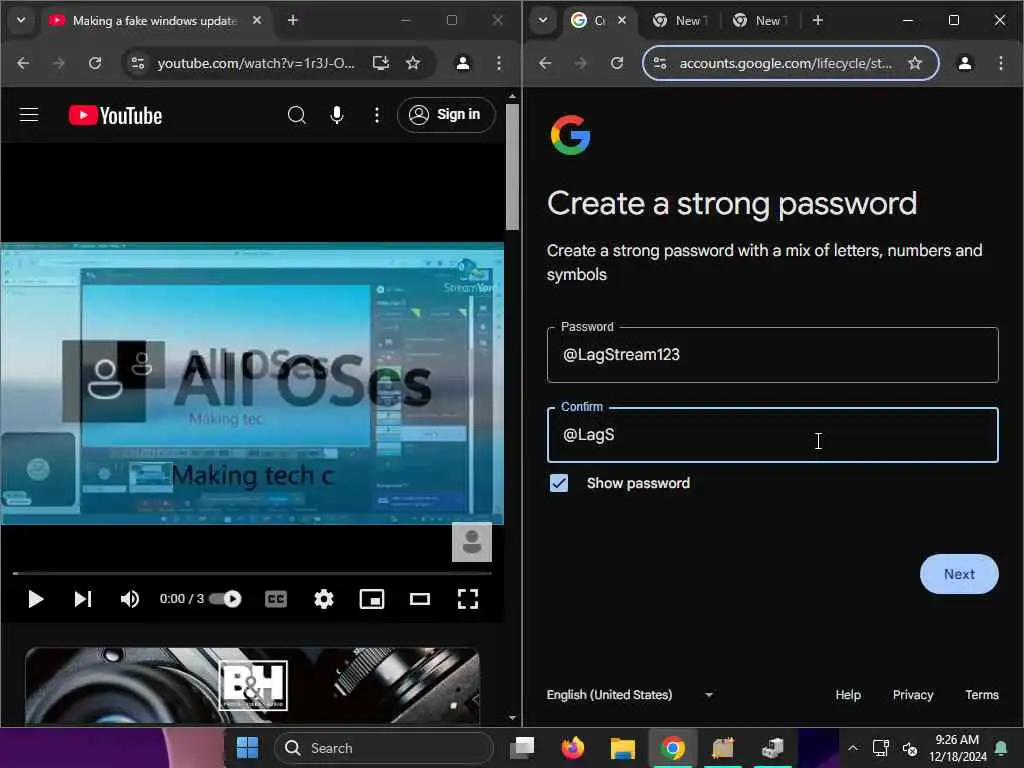Install YouTube app from address bar
The height and width of the screenshot is (768, 1024).
coord(381,63)
